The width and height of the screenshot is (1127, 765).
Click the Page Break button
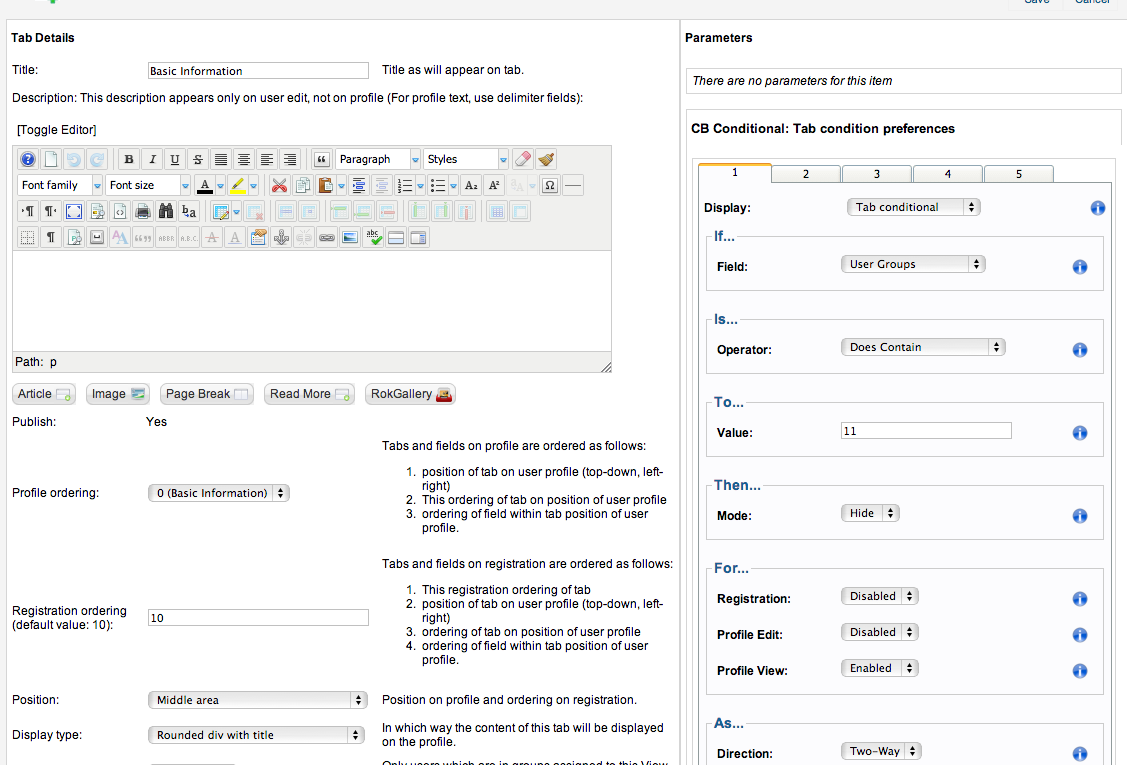[207, 394]
